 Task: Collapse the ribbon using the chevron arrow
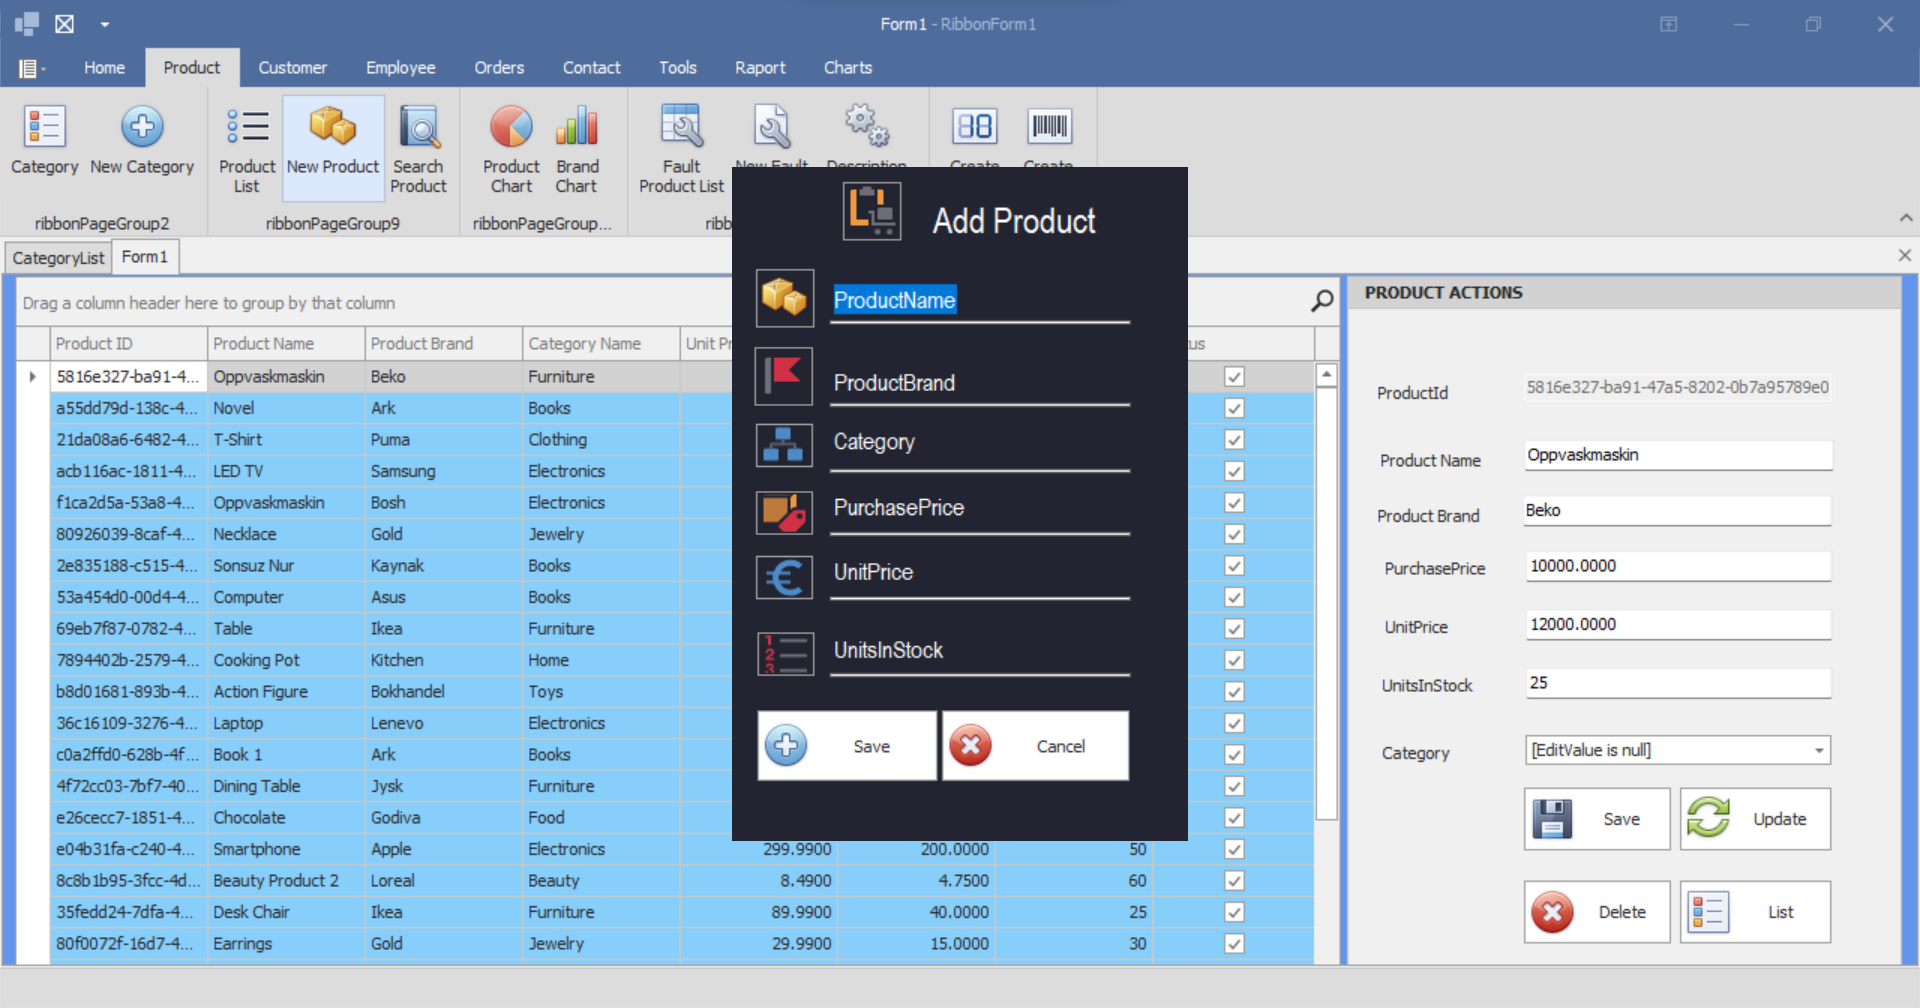pyautogui.click(x=1905, y=218)
